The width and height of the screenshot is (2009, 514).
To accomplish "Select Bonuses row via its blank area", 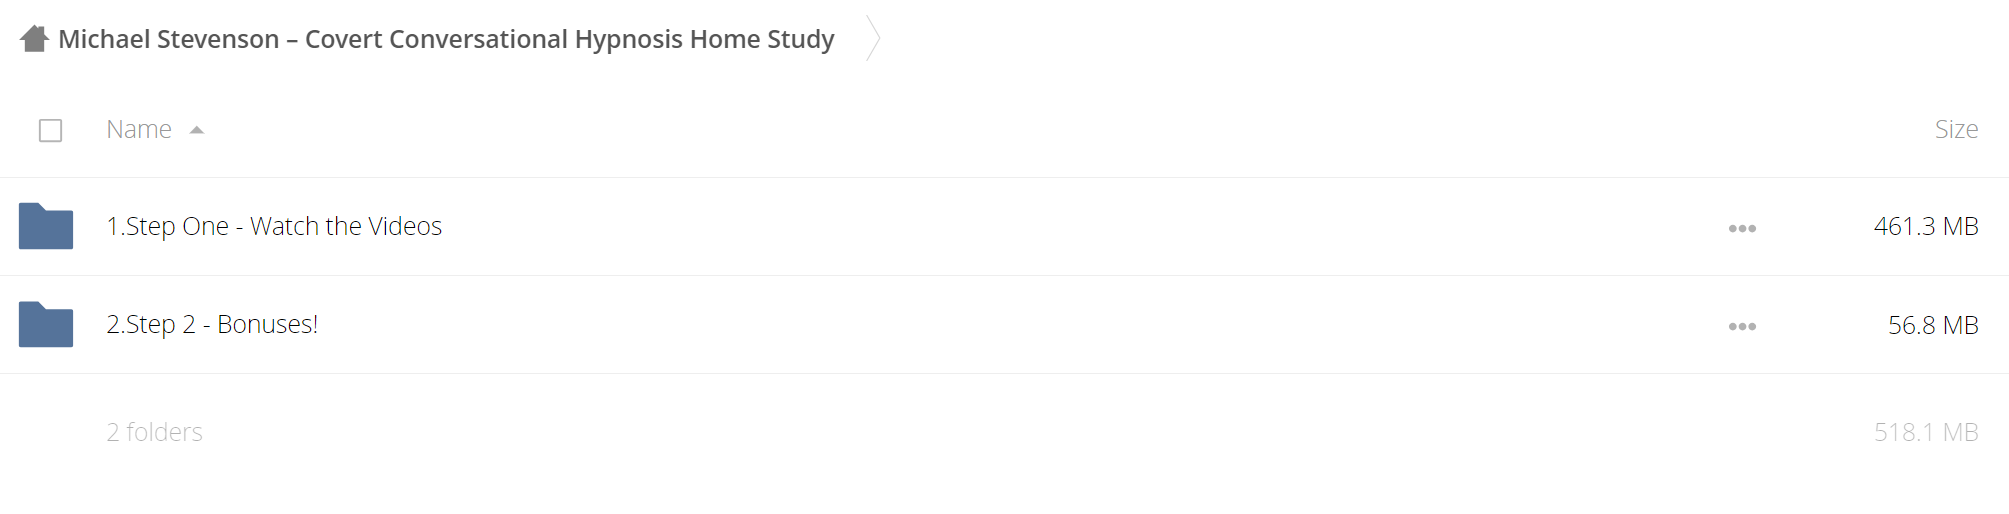I will 1020,325.
